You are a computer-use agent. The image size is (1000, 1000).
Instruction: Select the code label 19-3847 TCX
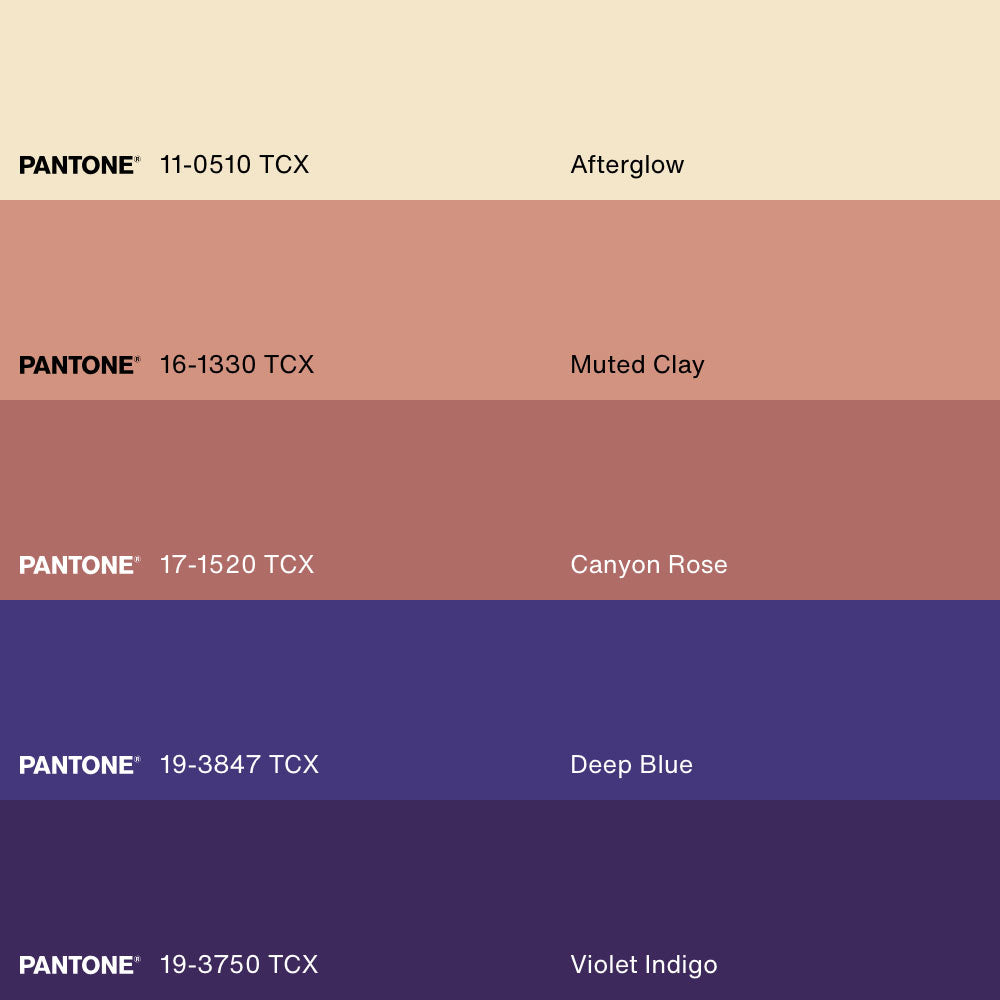[x=239, y=765]
